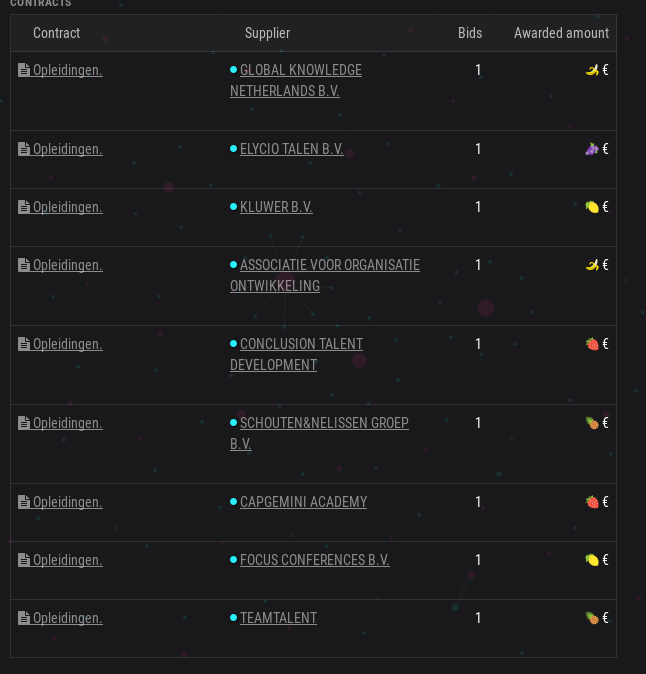Click the Bids column header
This screenshot has height=674, width=646.
(x=470, y=33)
